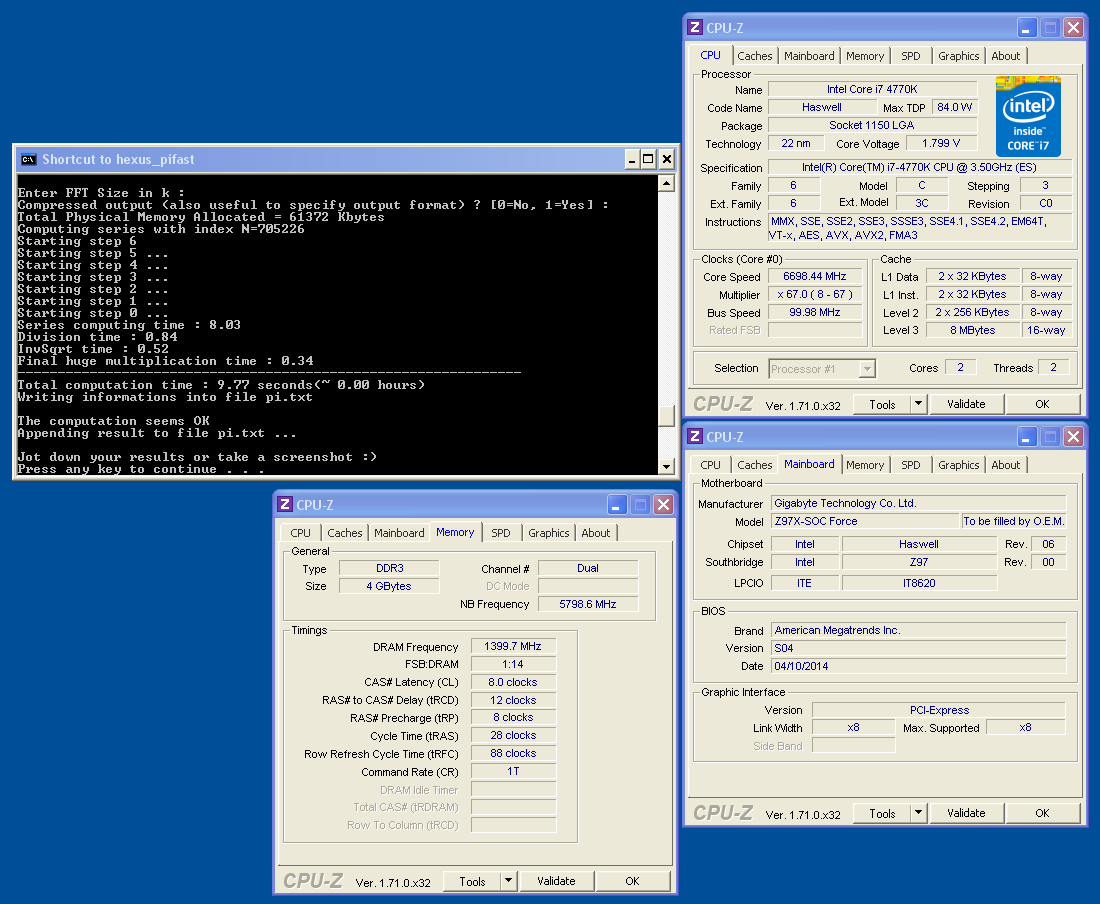Click the Core Voltage 1.799 V value
The image size is (1100, 904).
click(x=941, y=143)
